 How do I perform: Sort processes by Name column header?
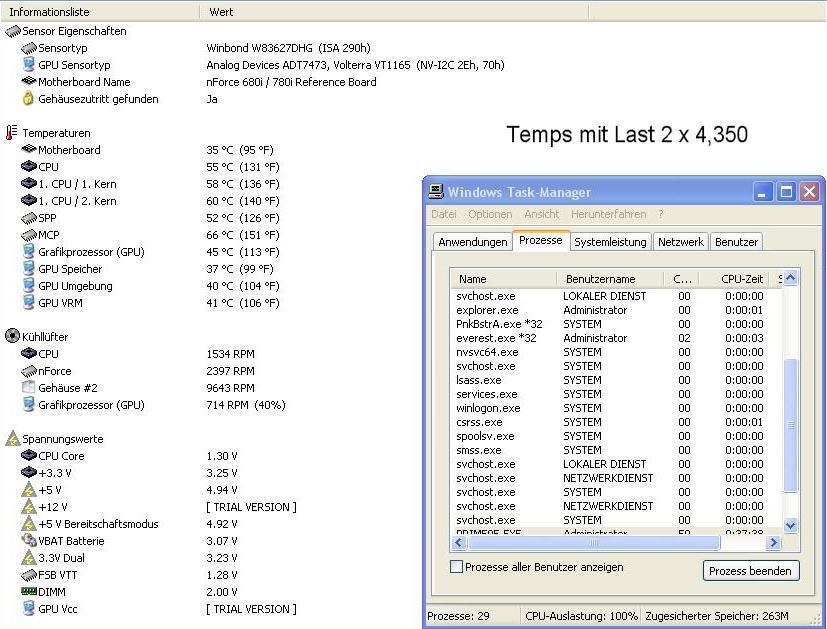(504, 279)
